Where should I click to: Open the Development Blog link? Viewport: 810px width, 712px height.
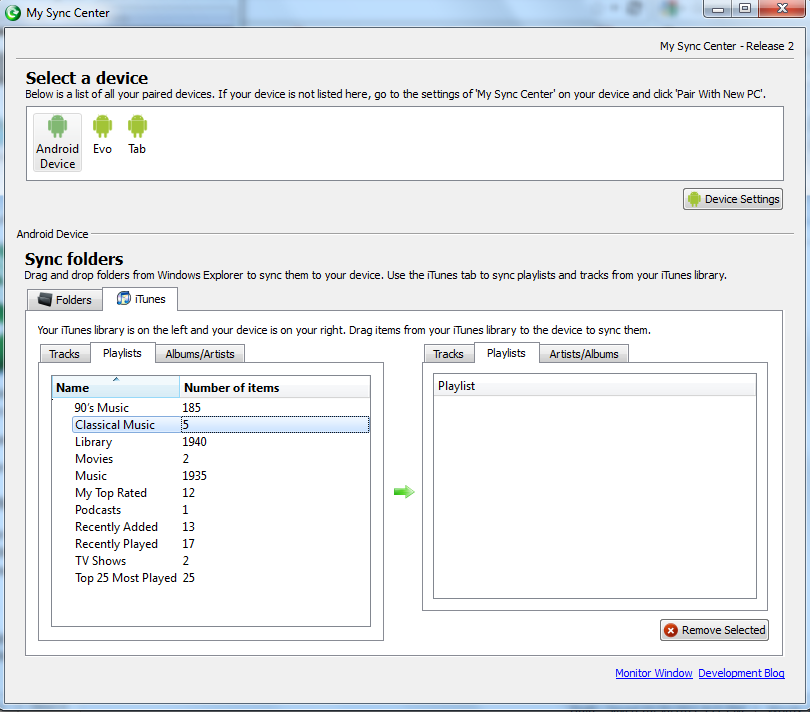point(741,673)
